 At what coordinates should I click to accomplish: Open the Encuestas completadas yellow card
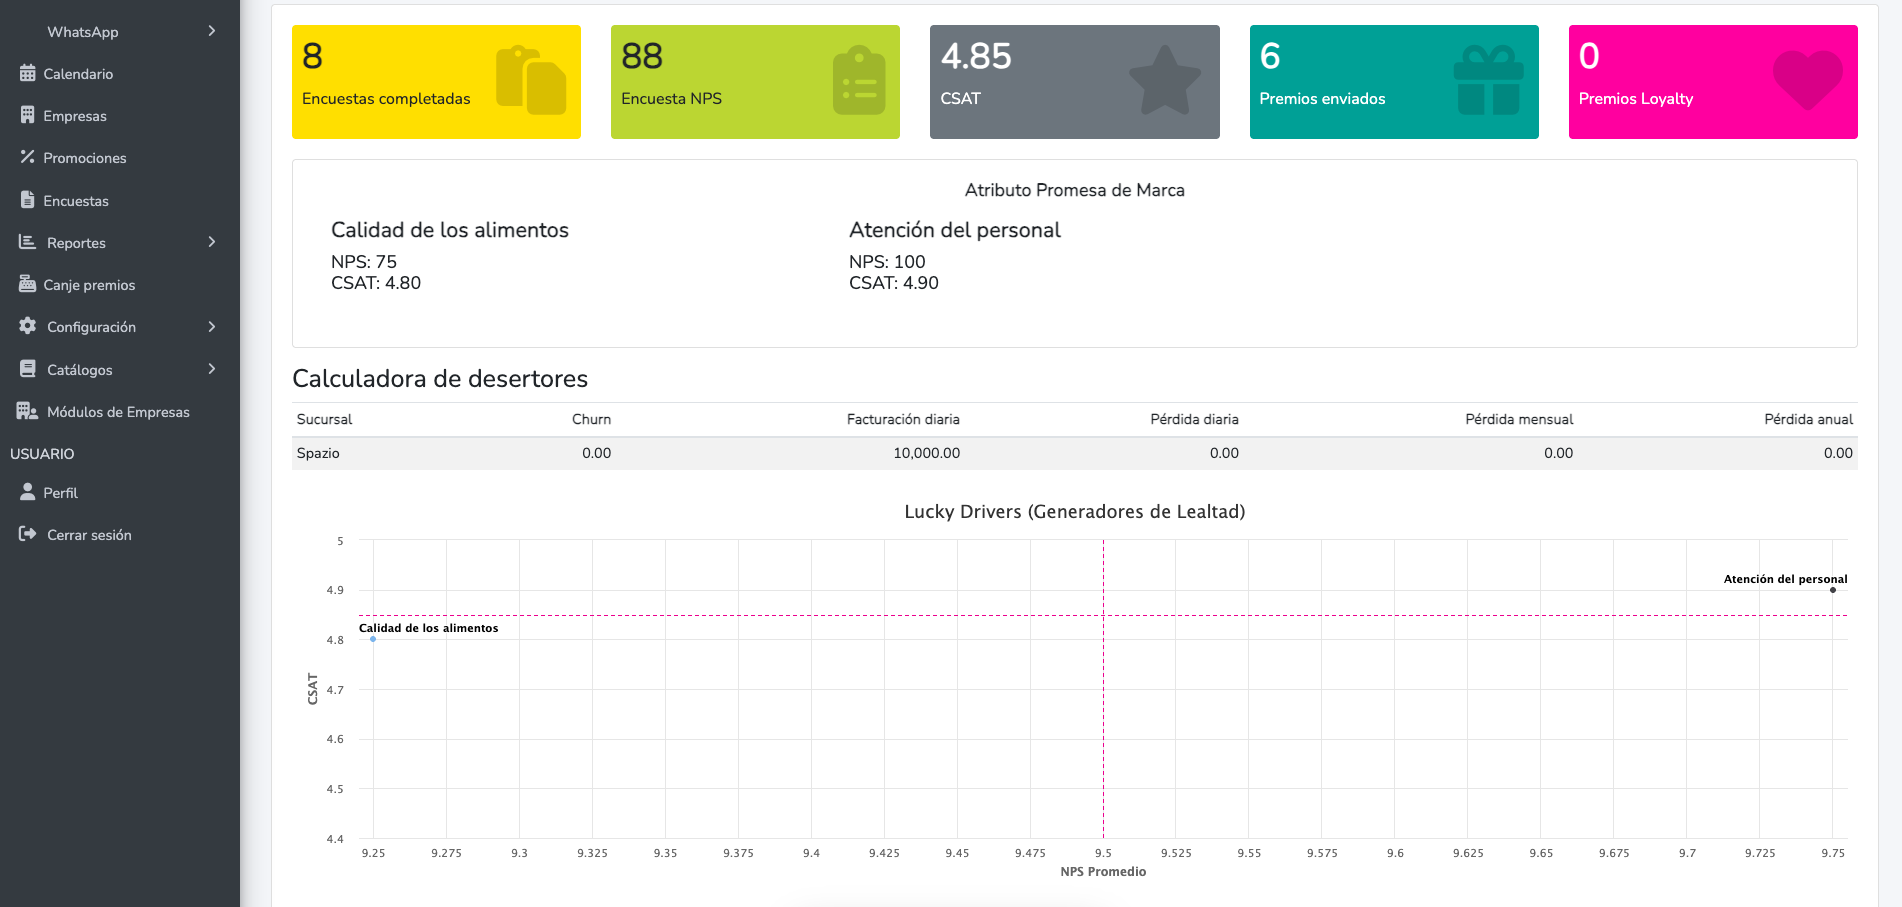pyautogui.click(x=436, y=82)
